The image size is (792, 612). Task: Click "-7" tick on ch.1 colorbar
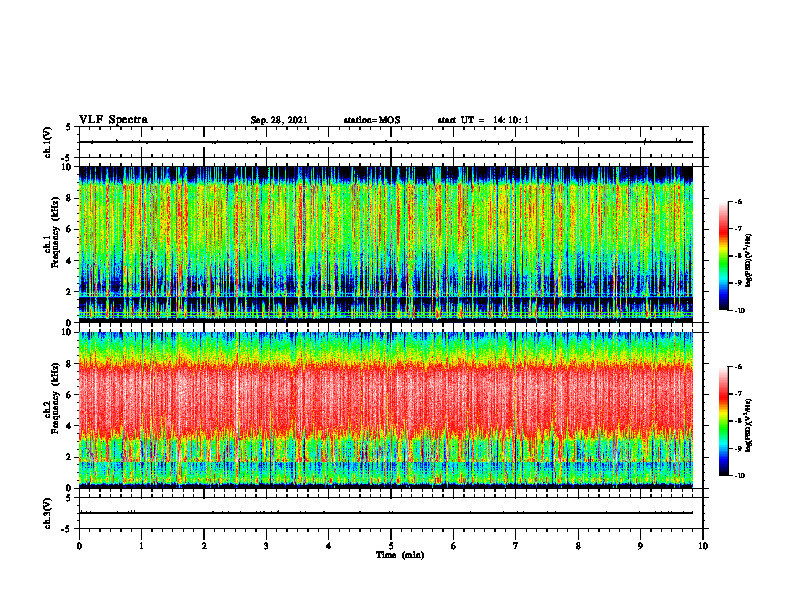tap(738, 229)
